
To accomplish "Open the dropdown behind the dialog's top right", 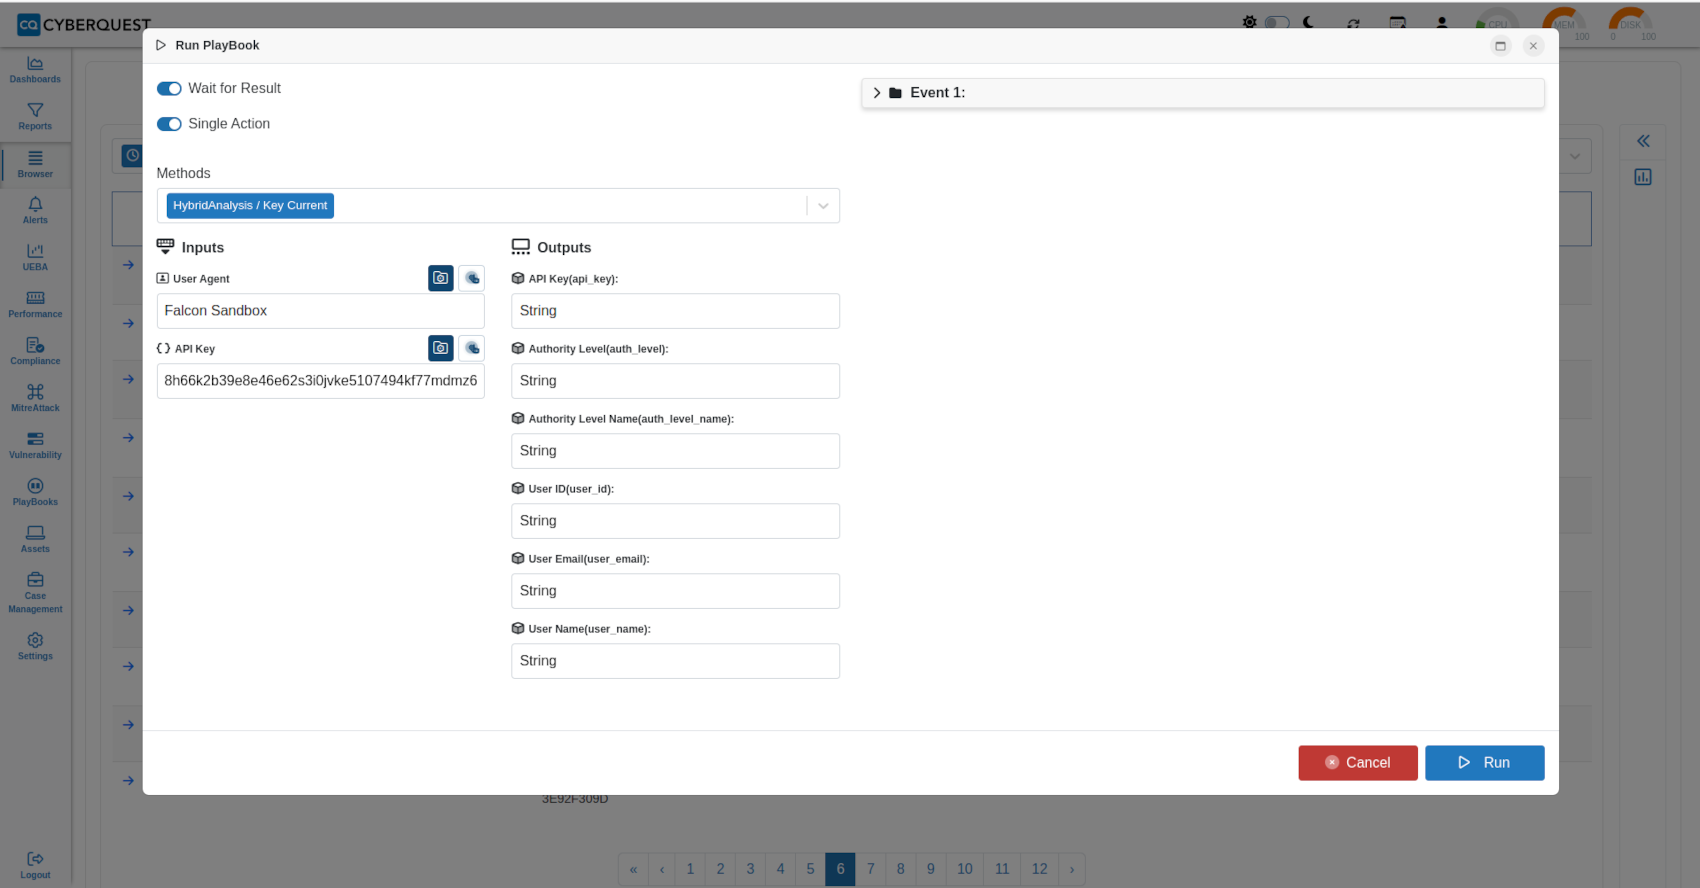I will click(x=1575, y=156).
